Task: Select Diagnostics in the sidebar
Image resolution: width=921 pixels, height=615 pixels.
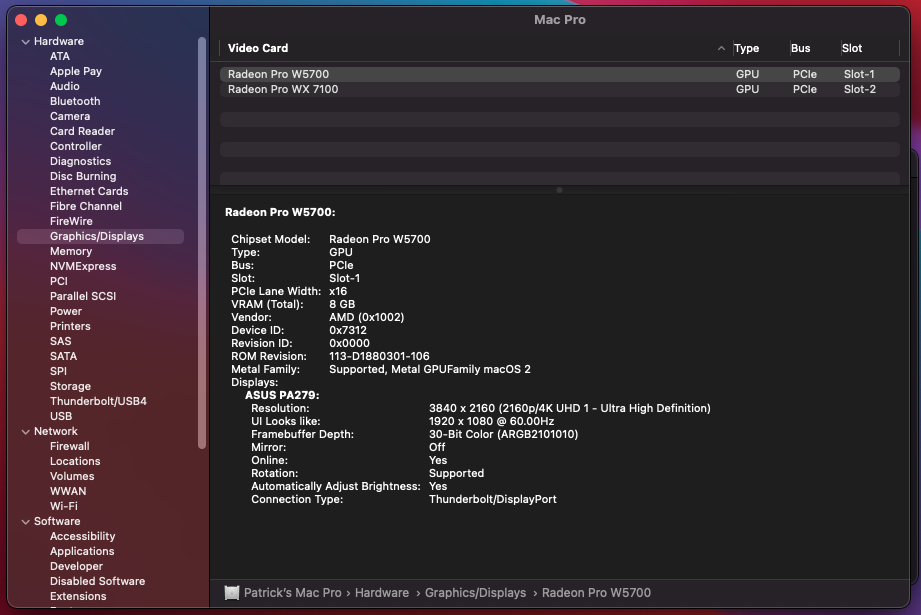Action: click(80, 161)
